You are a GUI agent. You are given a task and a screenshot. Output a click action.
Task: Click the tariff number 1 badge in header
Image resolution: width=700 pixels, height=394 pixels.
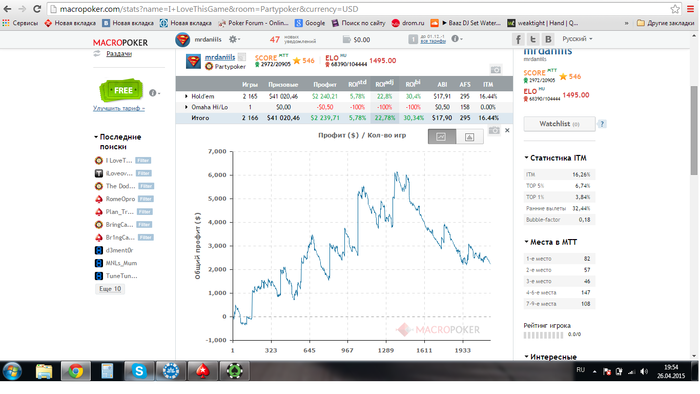click(413, 39)
